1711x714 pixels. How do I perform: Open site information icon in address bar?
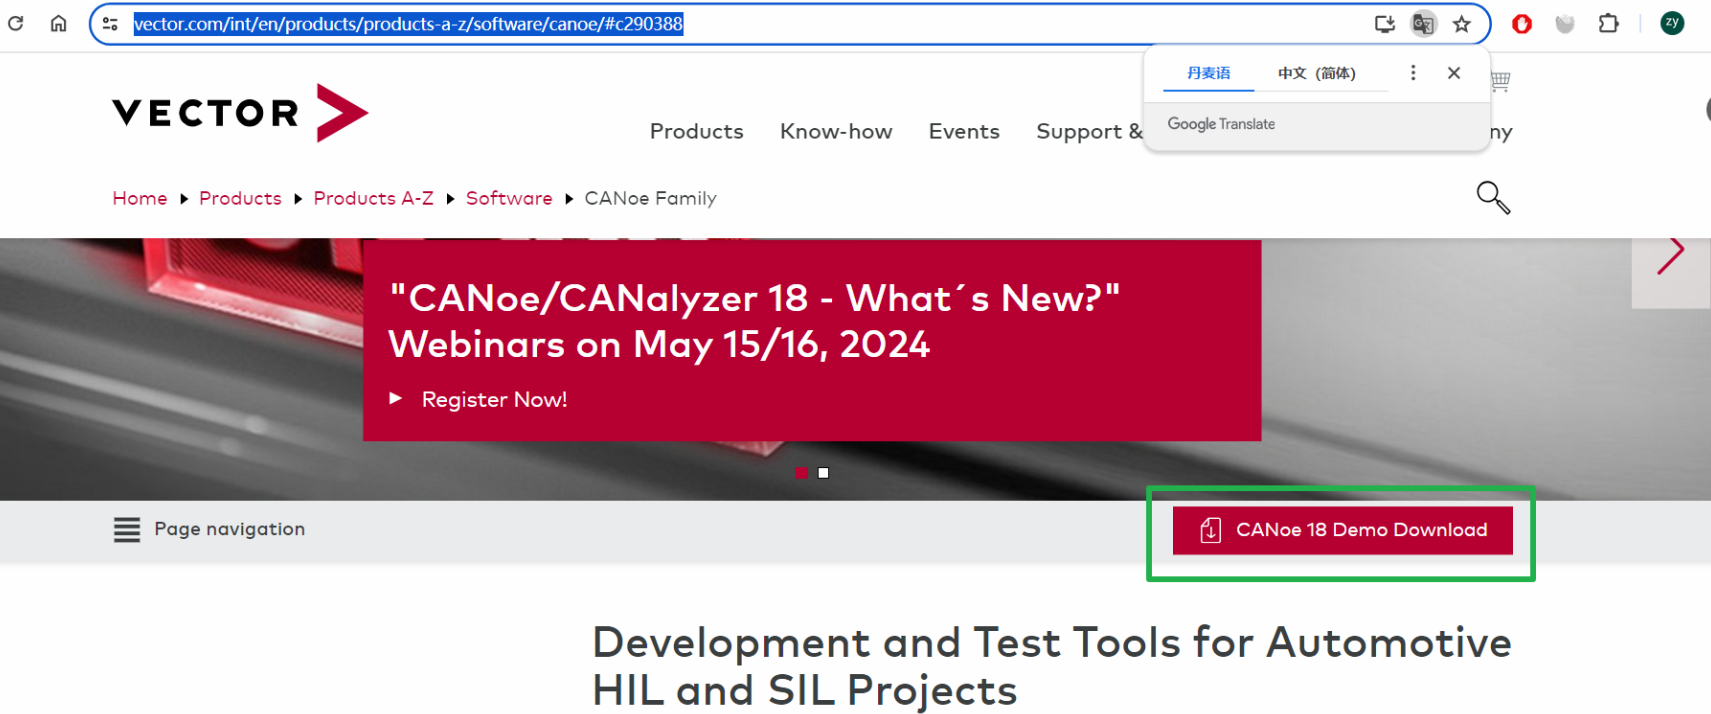point(111,24)
